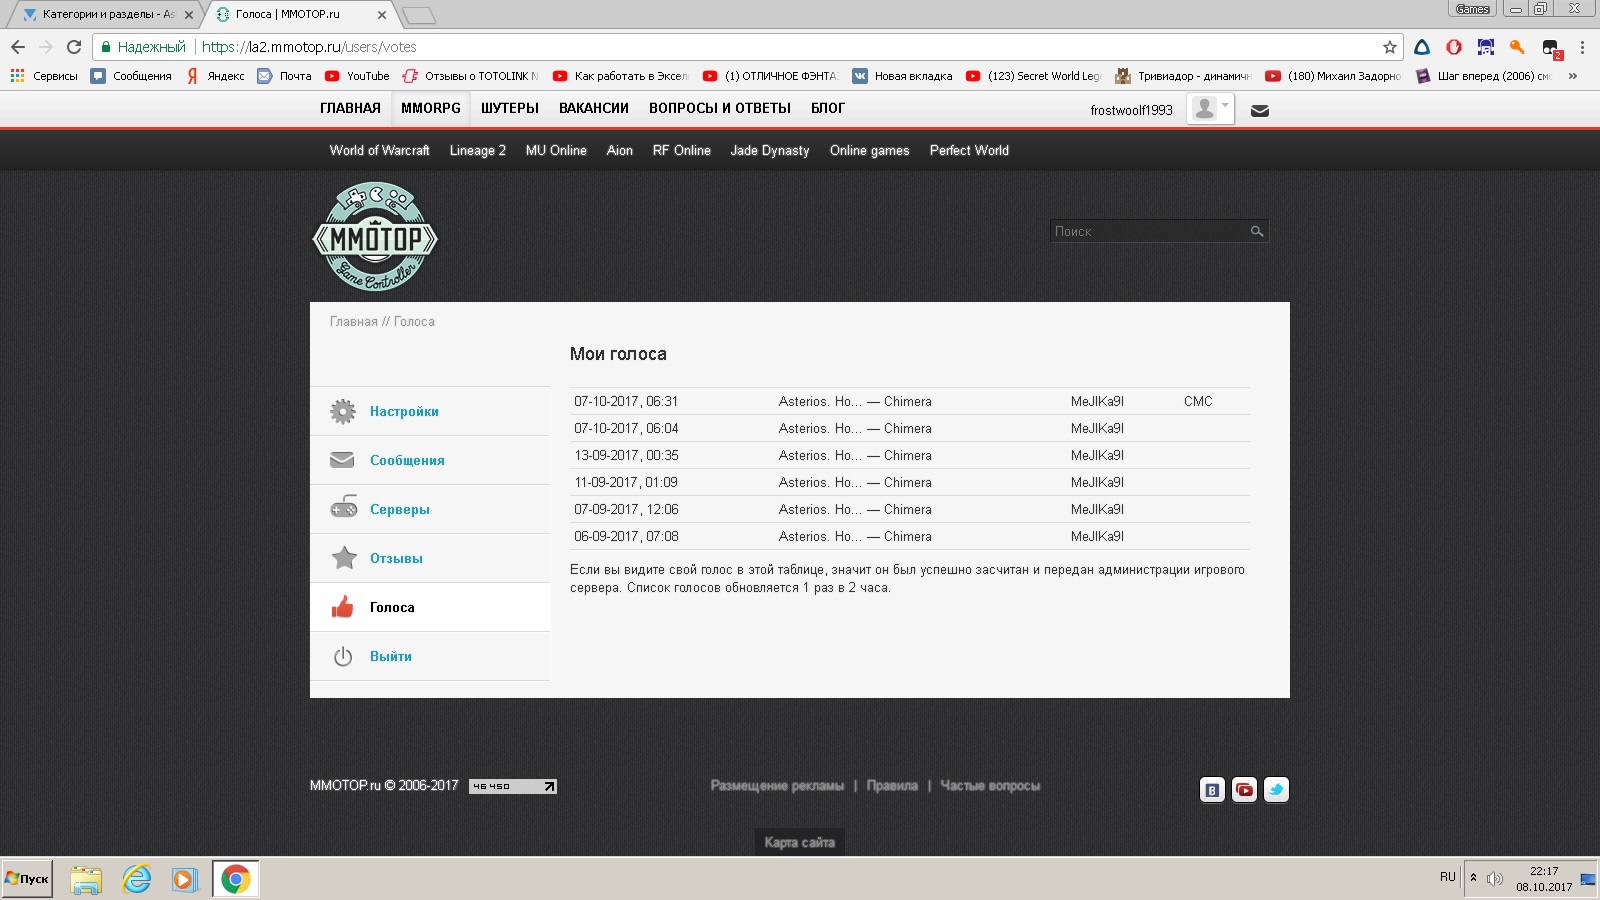Select the MMORPG menu item
The width and height of the screenshot is (1600, 900).
click(x=431, y=108)
